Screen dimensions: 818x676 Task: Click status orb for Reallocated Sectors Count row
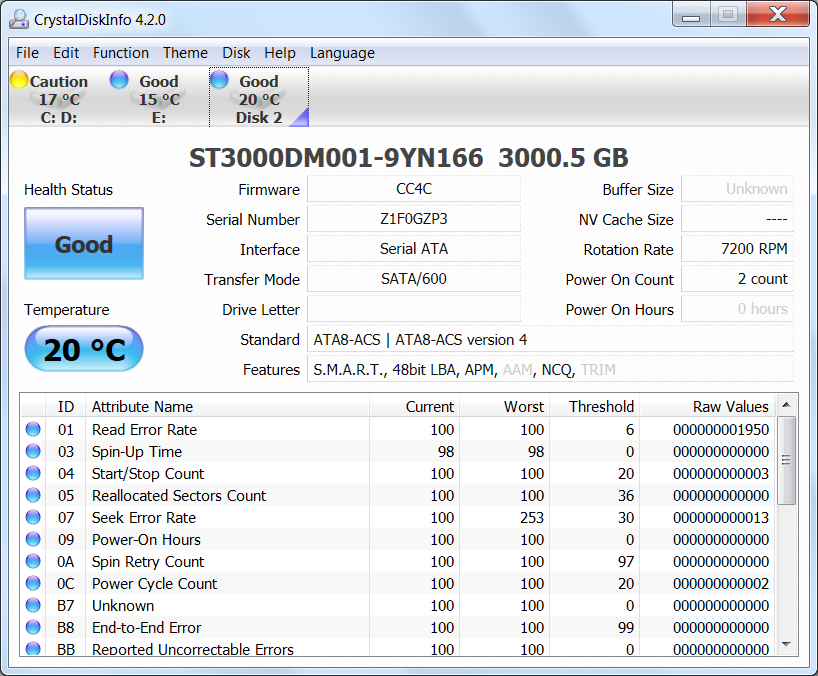click(x=33, y=495)
